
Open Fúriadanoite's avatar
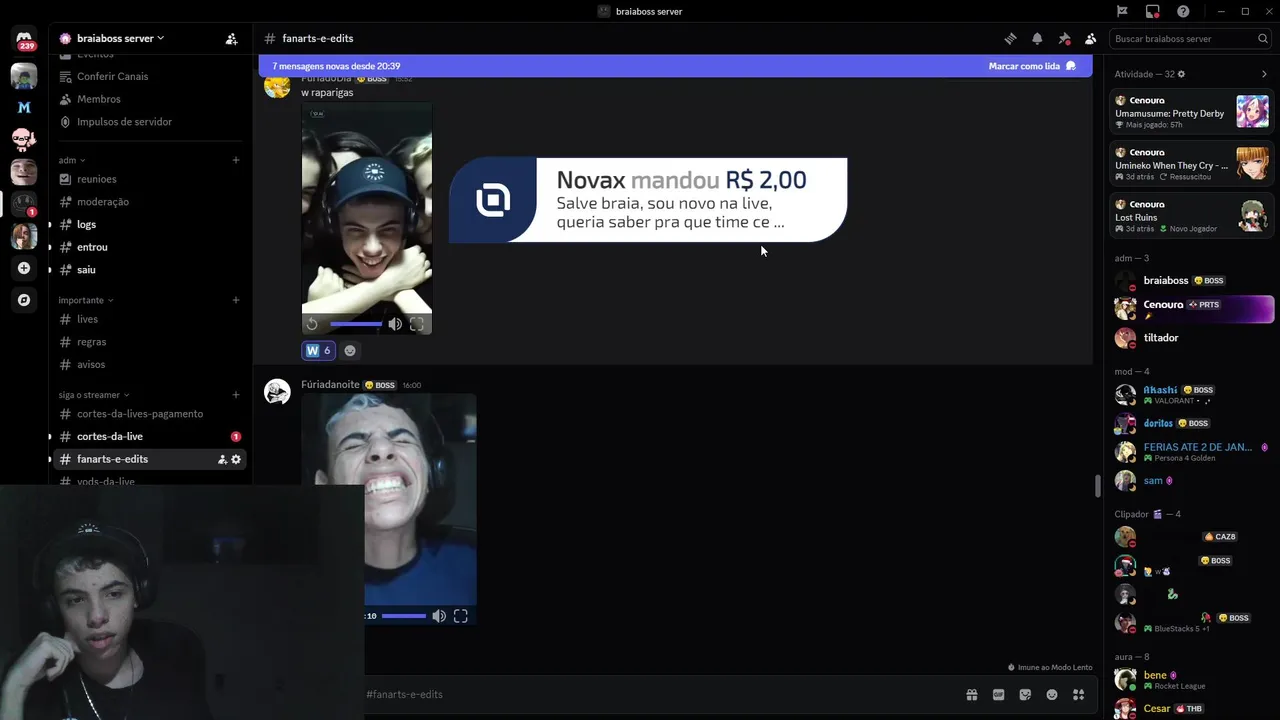(x=277, y=392)
